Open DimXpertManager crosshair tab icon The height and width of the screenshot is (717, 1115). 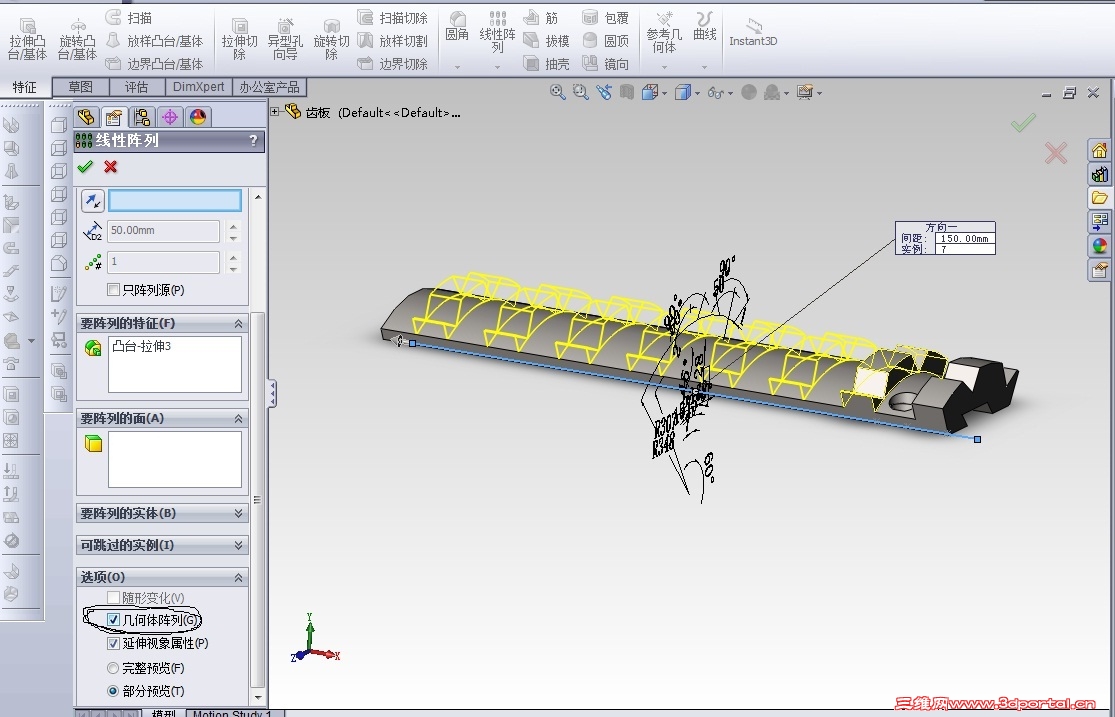tap(170, 117)
